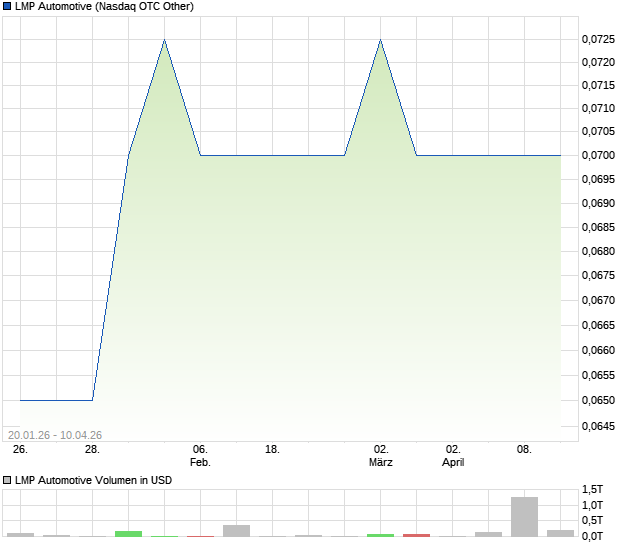Click the 0,0690 price axis label
The width and height of the screenshot is (620, 546).
click(x=598, y=203)
